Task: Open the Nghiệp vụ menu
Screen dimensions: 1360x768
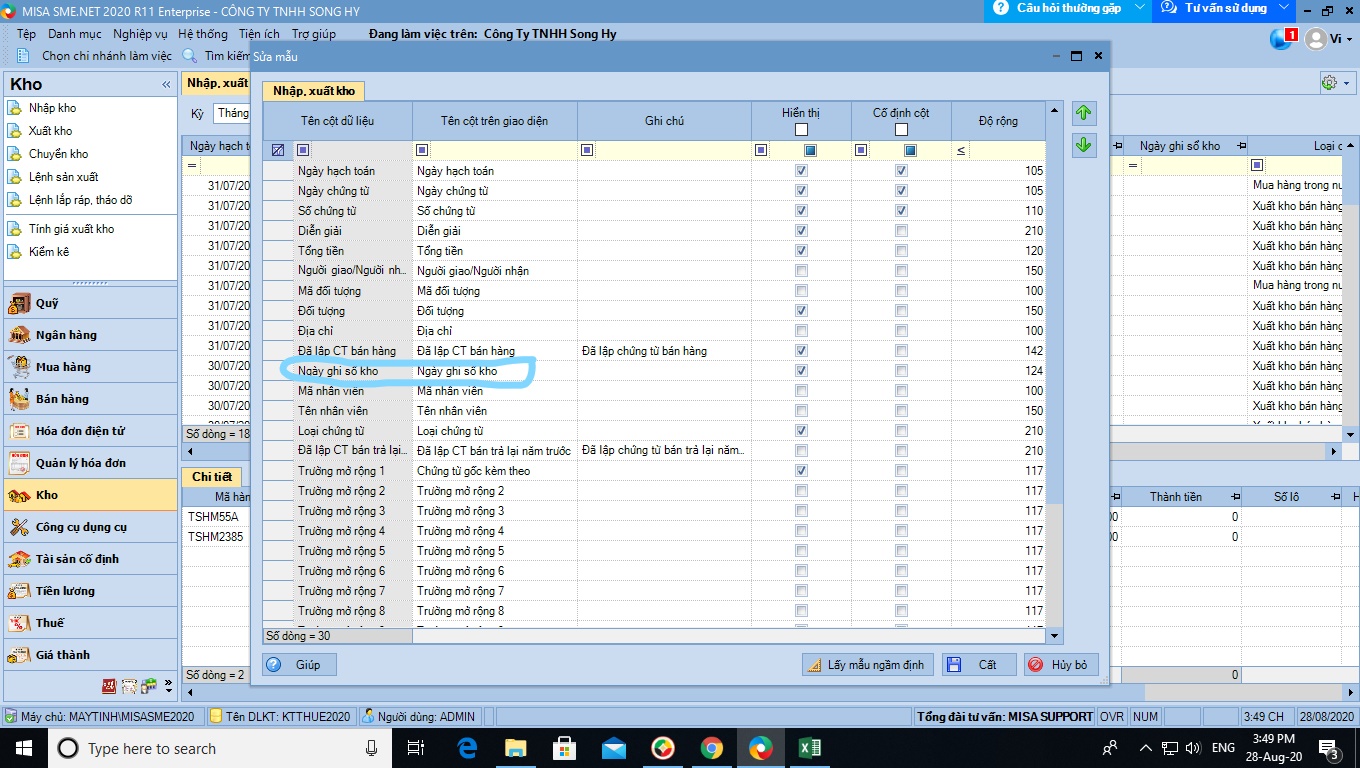Action: click(140, 34)
